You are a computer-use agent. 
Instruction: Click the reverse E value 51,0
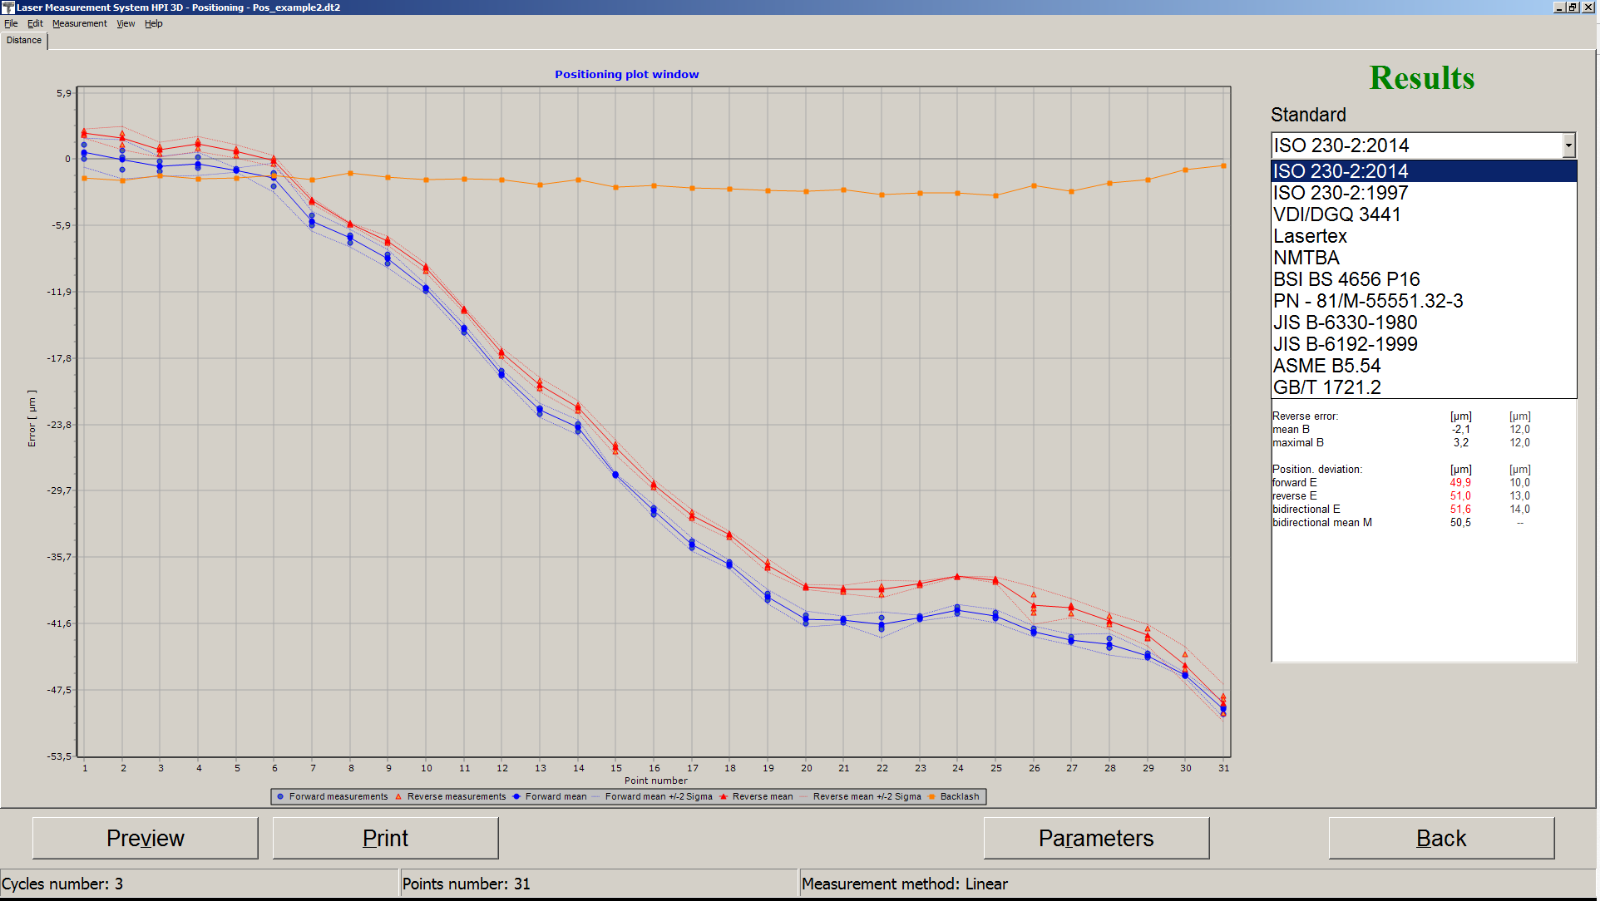pos(1460,496)
